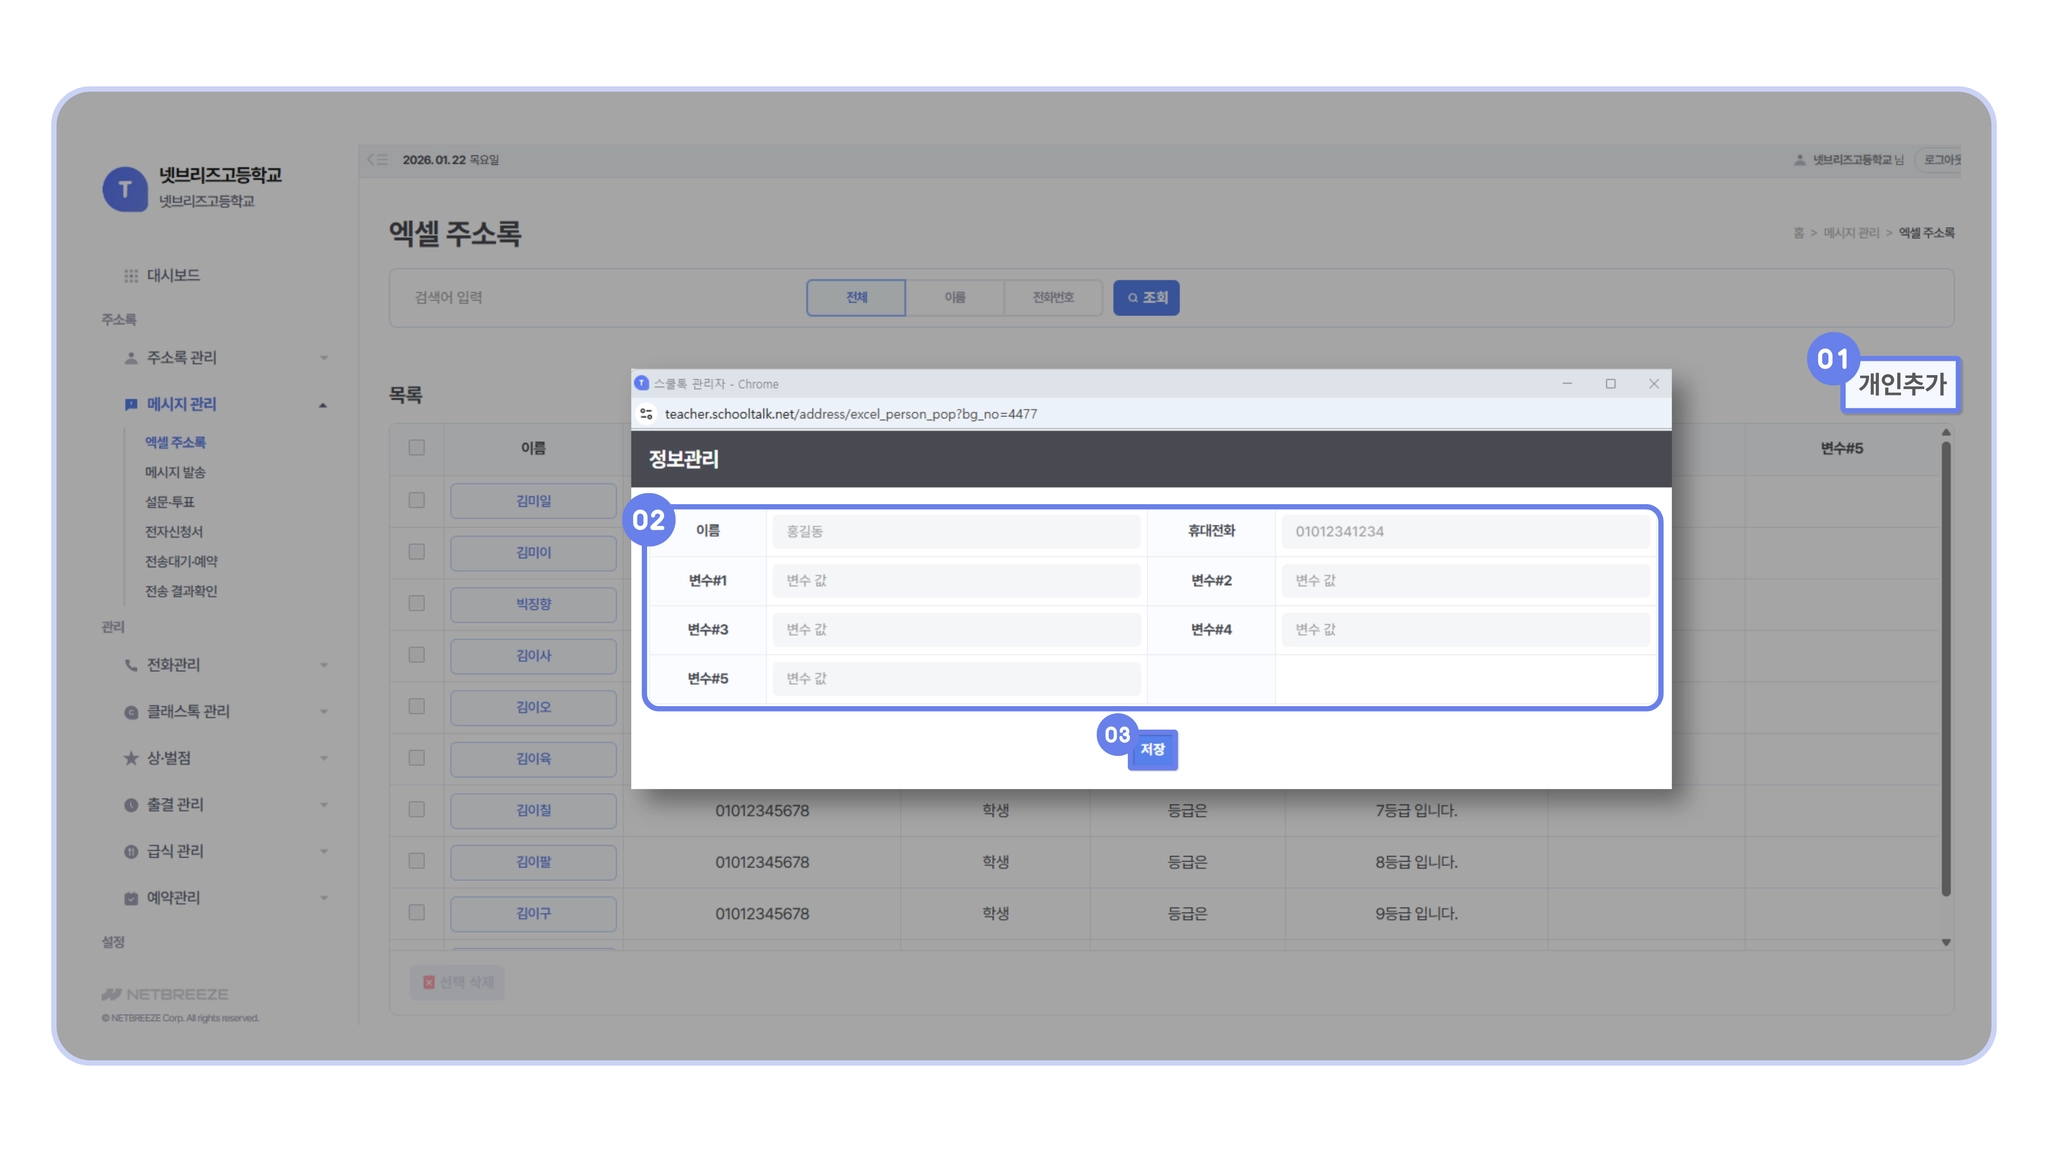Expand the 클래스톡 관리 menu arrow
This screenshot has height=1152, width=2048.
[323, 712]
